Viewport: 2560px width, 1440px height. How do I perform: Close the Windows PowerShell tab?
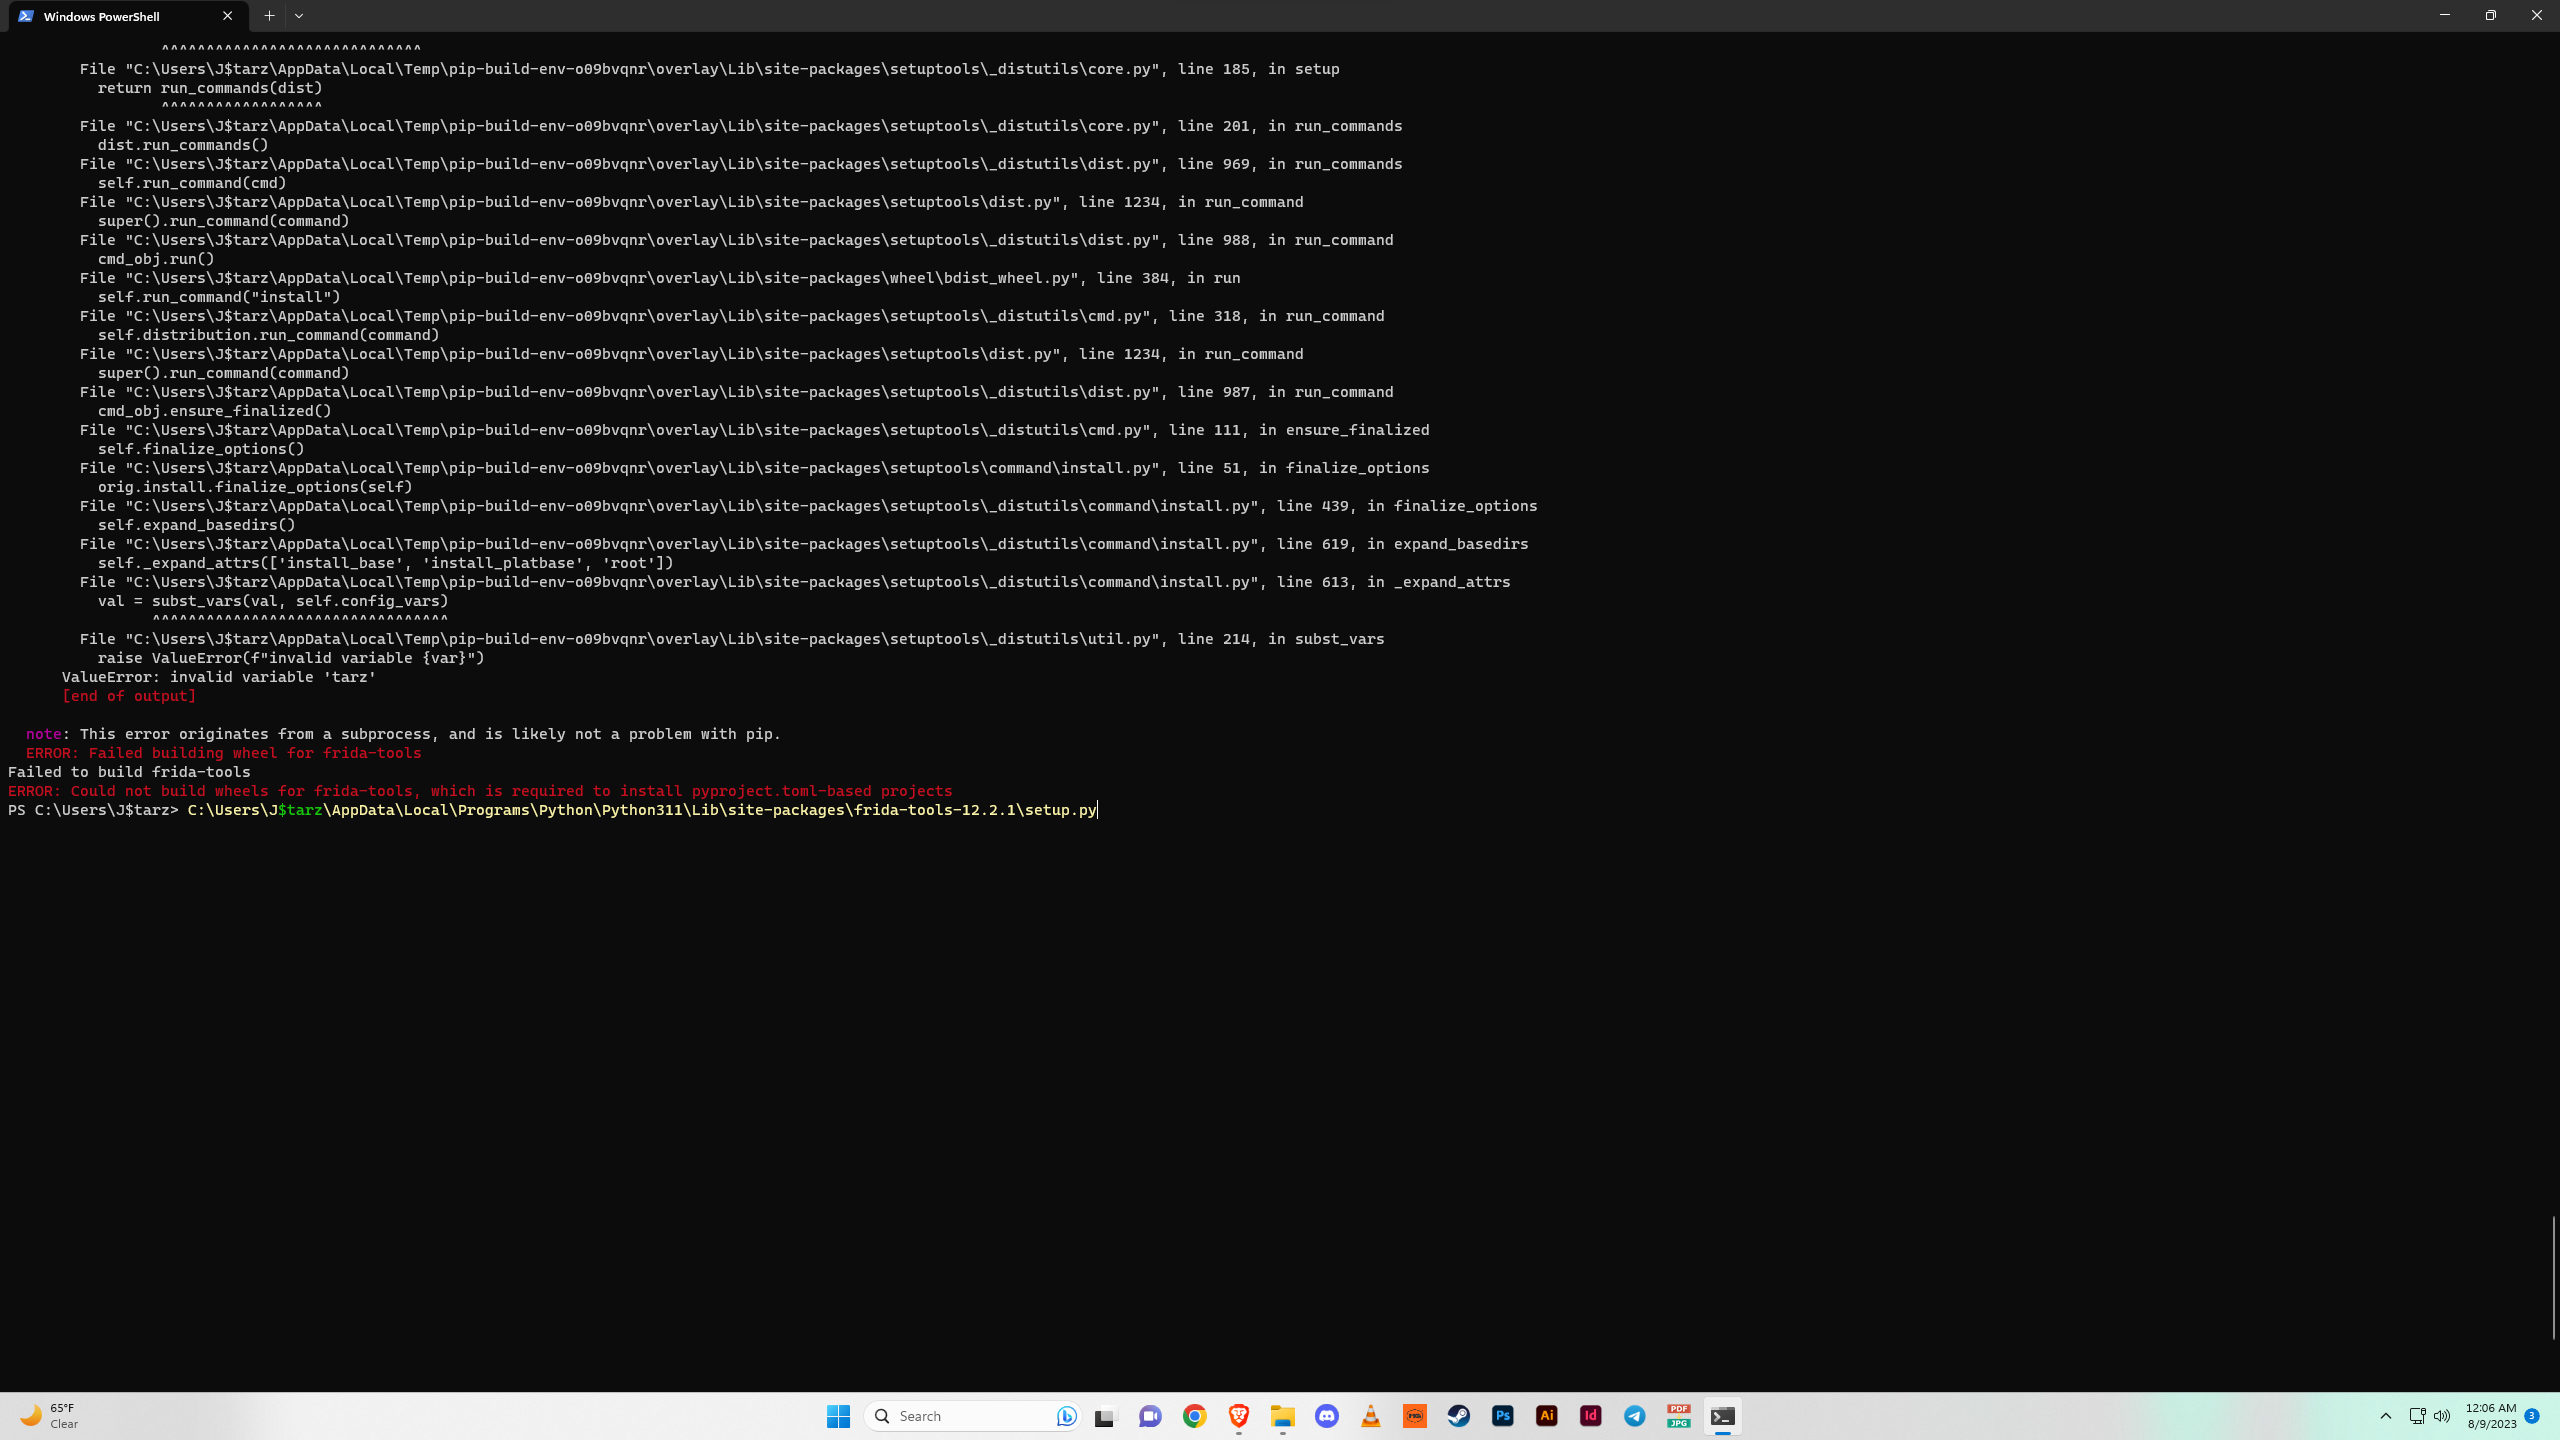point(227,16)
